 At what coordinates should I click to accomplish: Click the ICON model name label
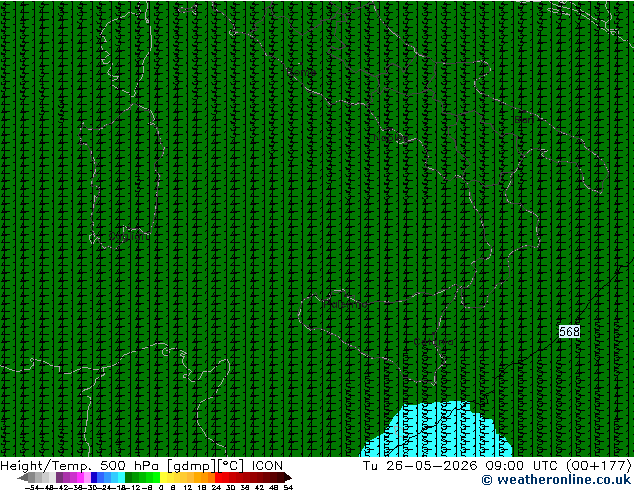click(x=267, y=465)
